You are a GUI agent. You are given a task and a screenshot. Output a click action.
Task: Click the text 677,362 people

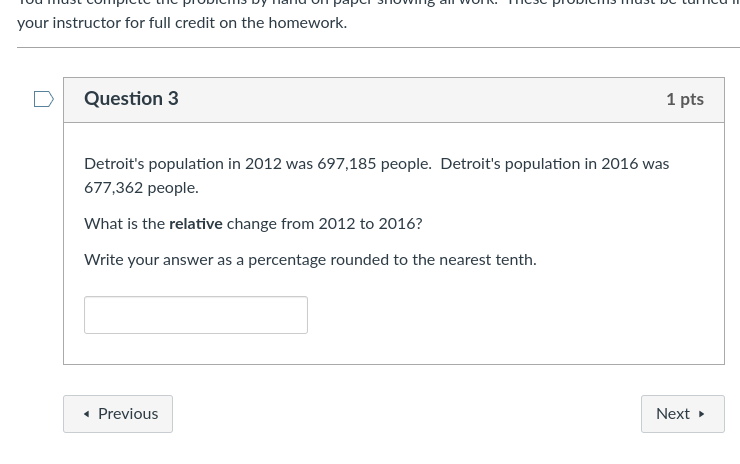point(141,188)
